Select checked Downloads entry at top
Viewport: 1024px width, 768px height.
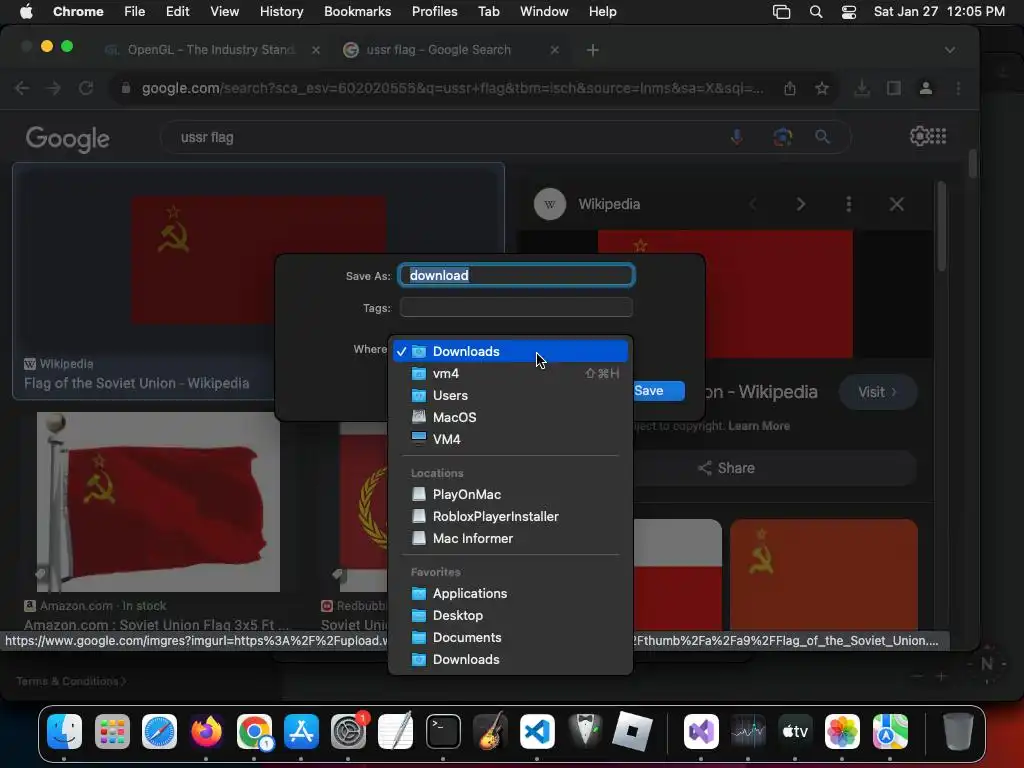click(x=510, y=351)
